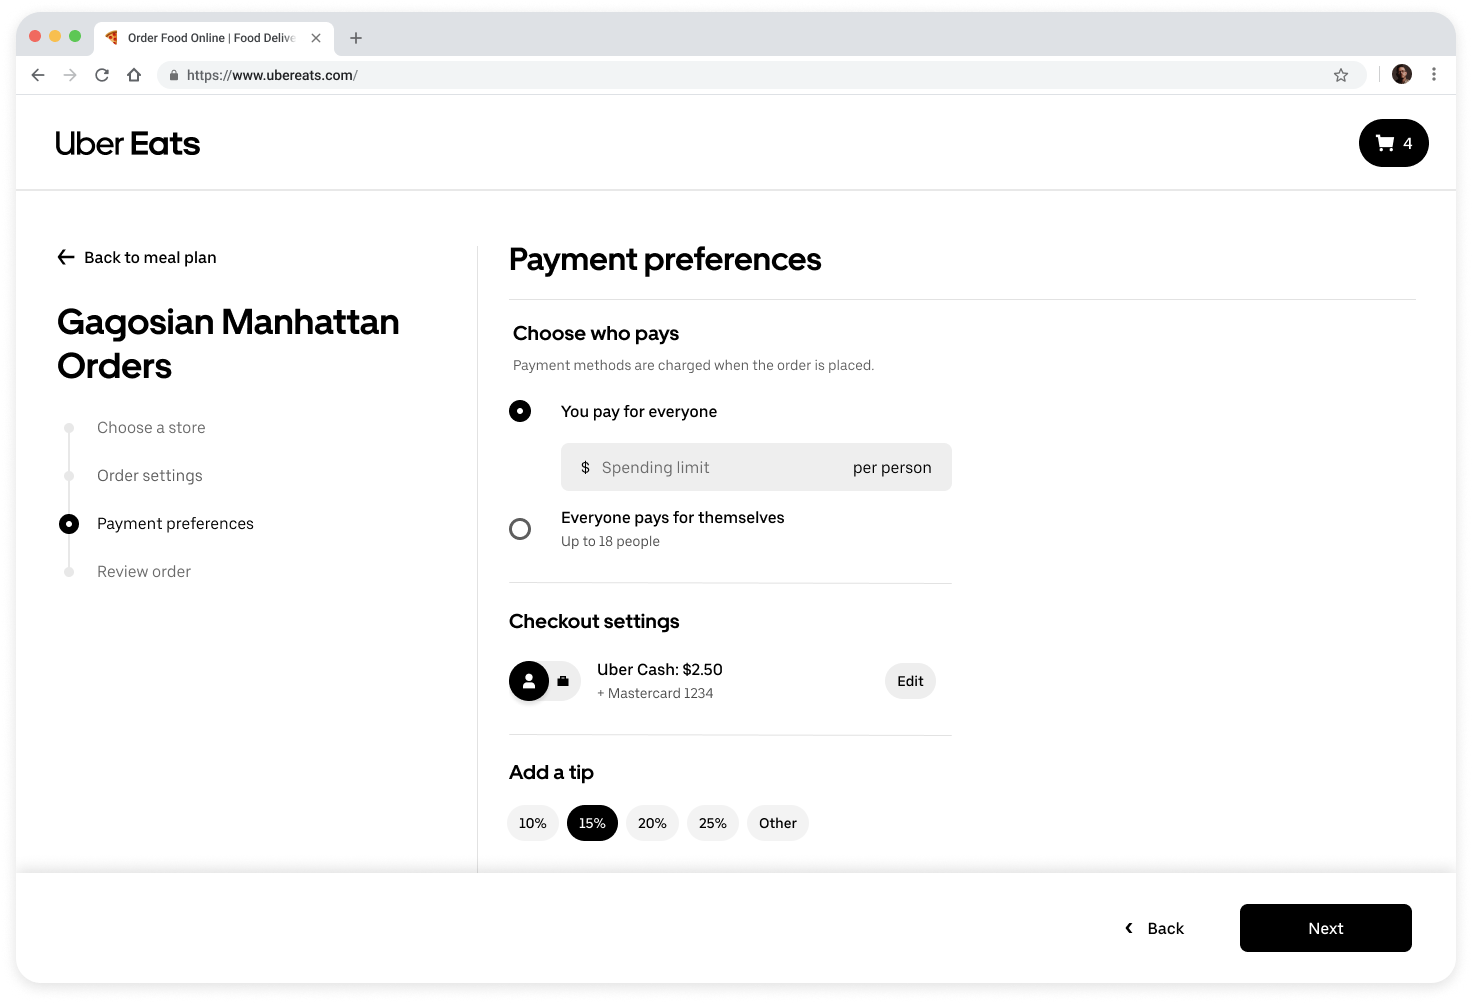1472x1003 pixels.
Task: Return via Back to meal plan link
Action: point(137,258)
